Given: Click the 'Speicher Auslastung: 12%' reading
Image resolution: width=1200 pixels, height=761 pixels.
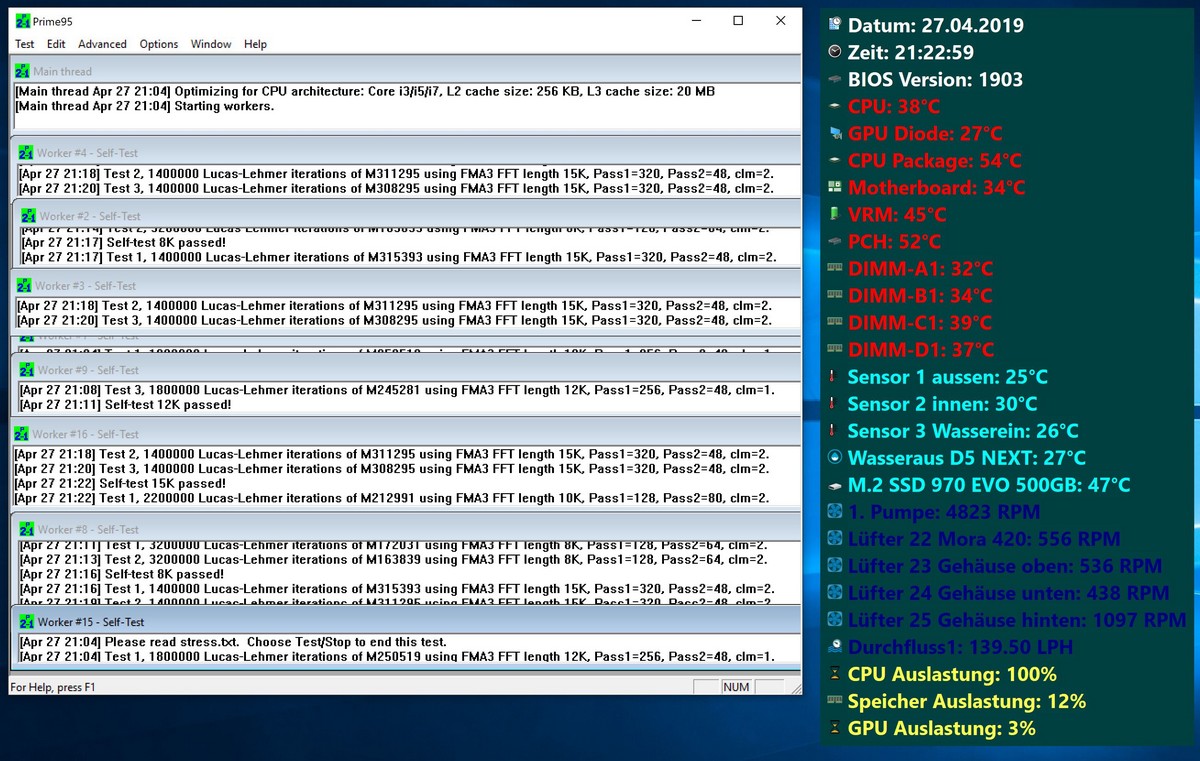Looking at the screenshot, I should (x=967, y=701).
